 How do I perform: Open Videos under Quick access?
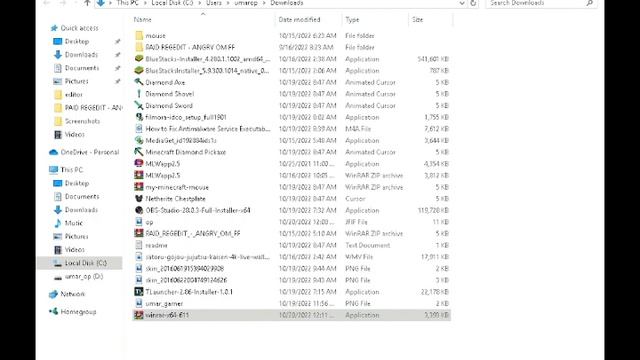click(74, 134)
